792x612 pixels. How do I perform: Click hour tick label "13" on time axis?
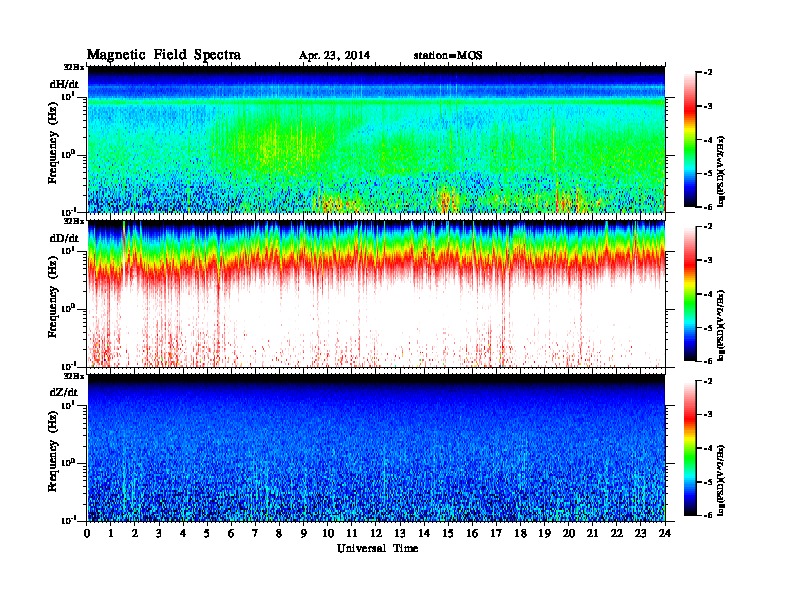(400, 534)
